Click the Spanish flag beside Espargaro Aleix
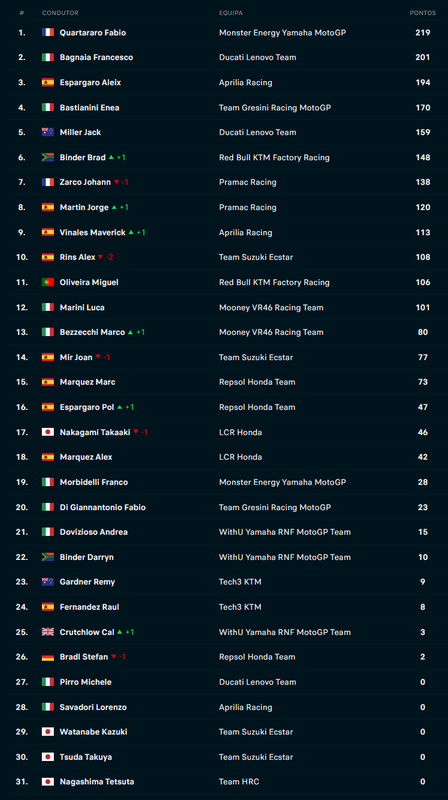Viewport: 448px width, 800px height. pyautogui.click(x=47, y=82)
